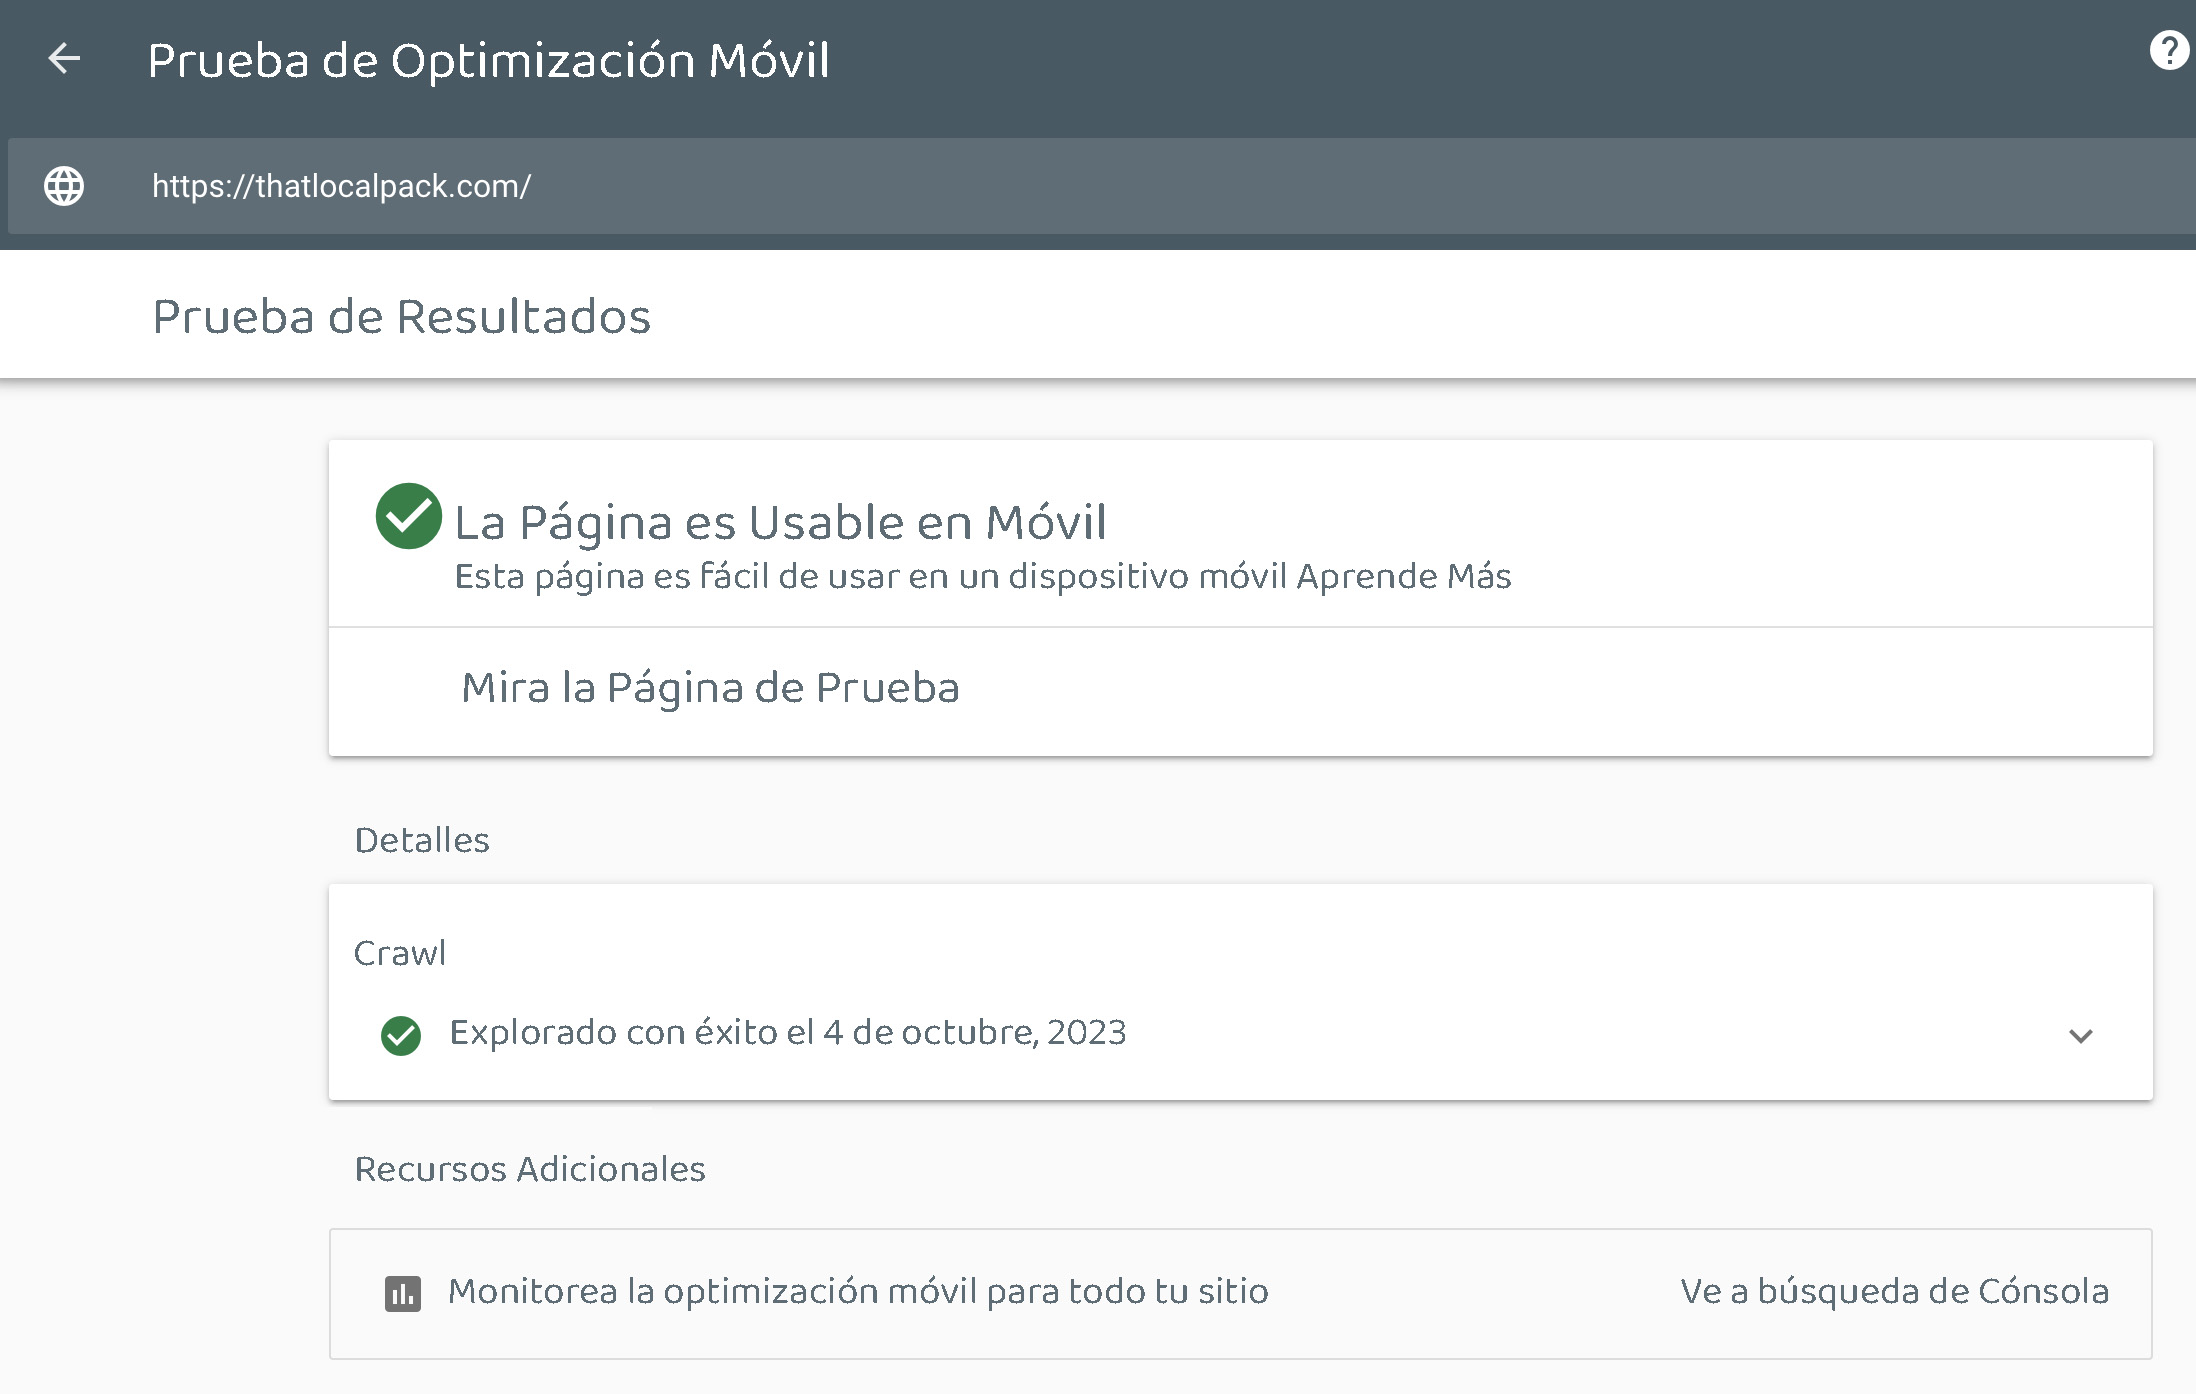Click the 'Crawl' label
This screenshot has width=2196, height=1394.
coord(400,953)
